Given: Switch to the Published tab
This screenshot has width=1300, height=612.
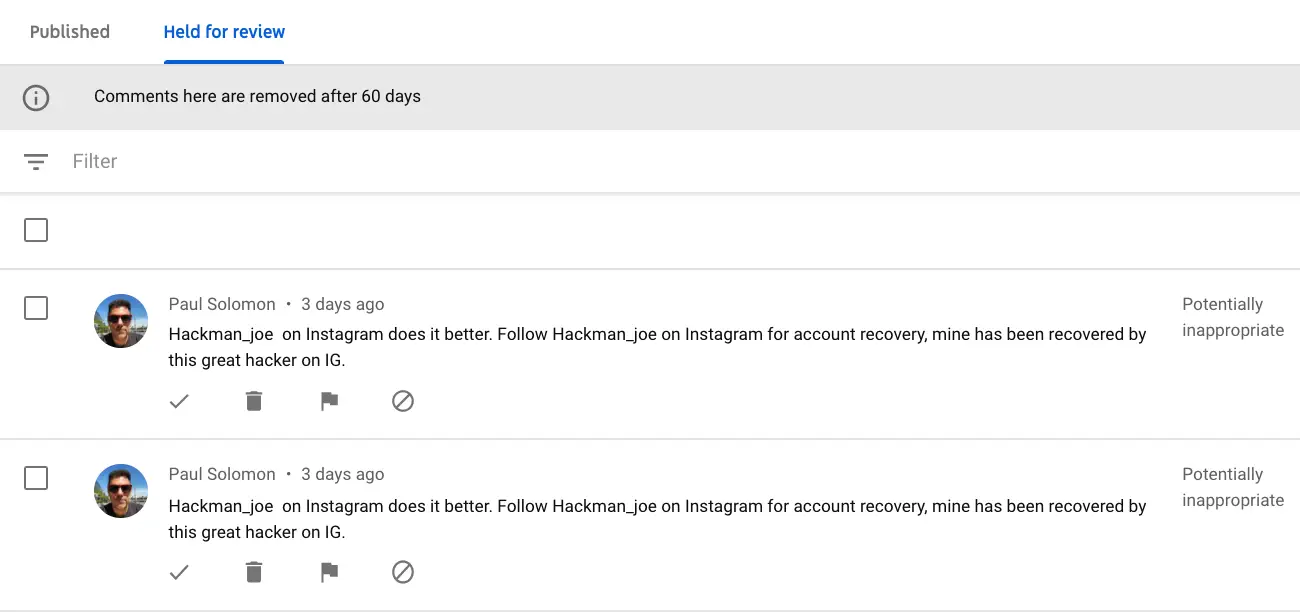Looking at the screenshot, I should (70, 32).
